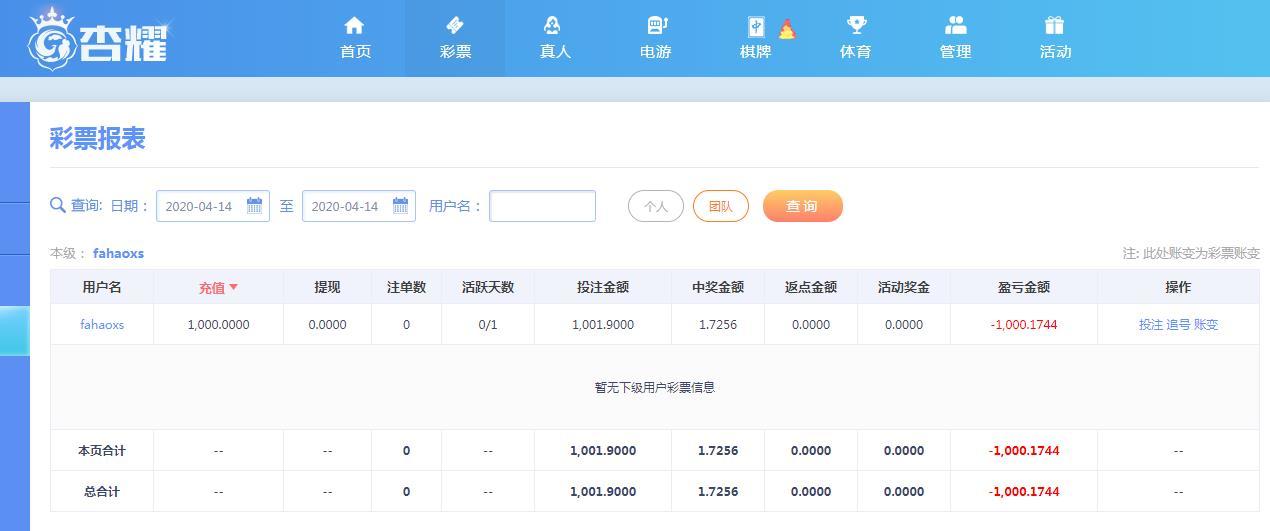Click the flame hot badge beside 棋牌
Viewport: 1270px width, 531px height.
[787, 29]
